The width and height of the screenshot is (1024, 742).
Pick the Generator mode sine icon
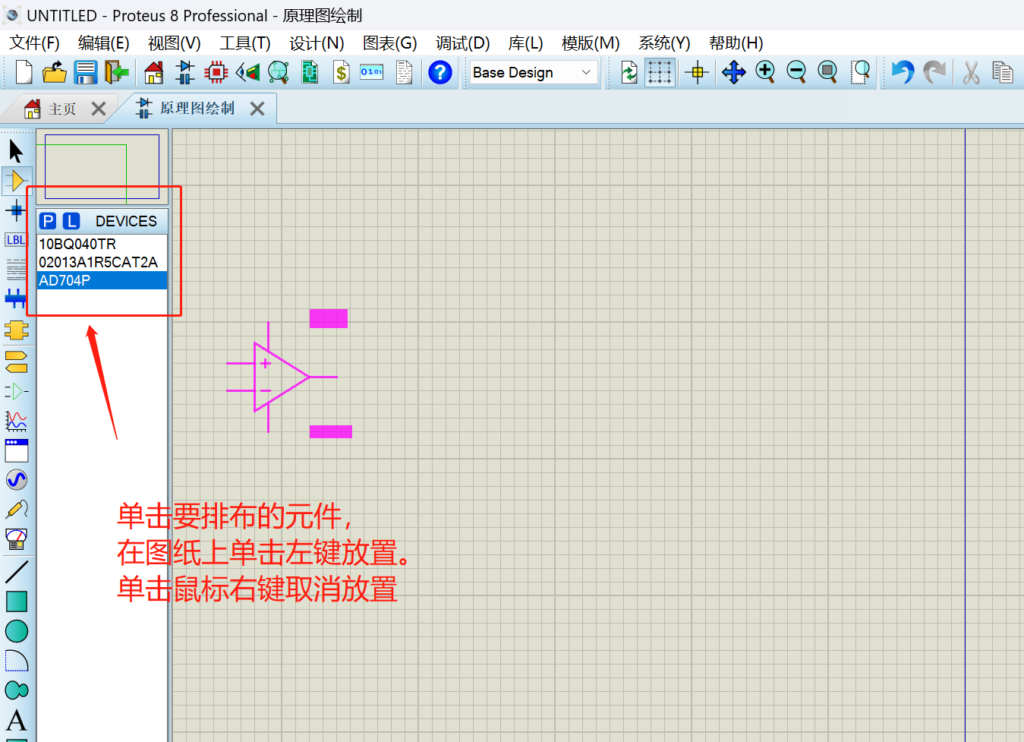[16, 480]
